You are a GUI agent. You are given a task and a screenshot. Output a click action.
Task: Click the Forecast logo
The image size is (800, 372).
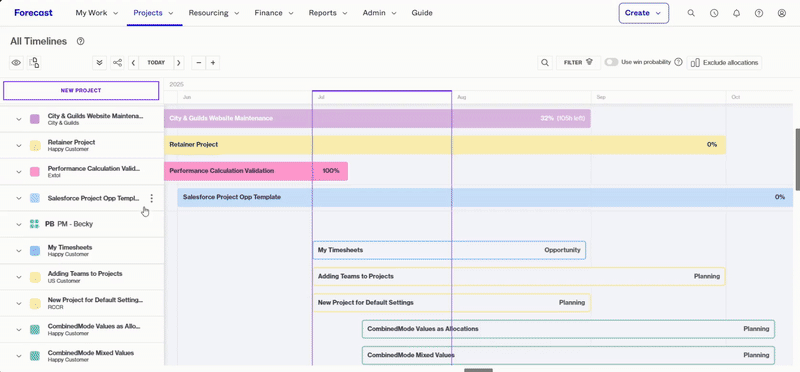coord(33,13)
